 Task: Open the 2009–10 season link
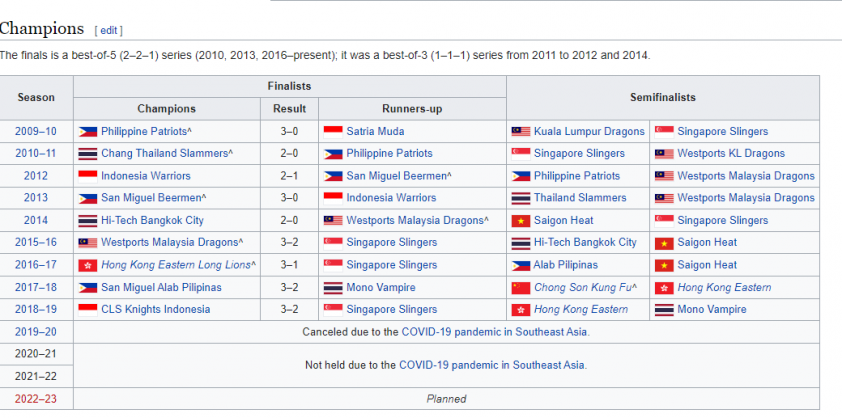(35, 132)
